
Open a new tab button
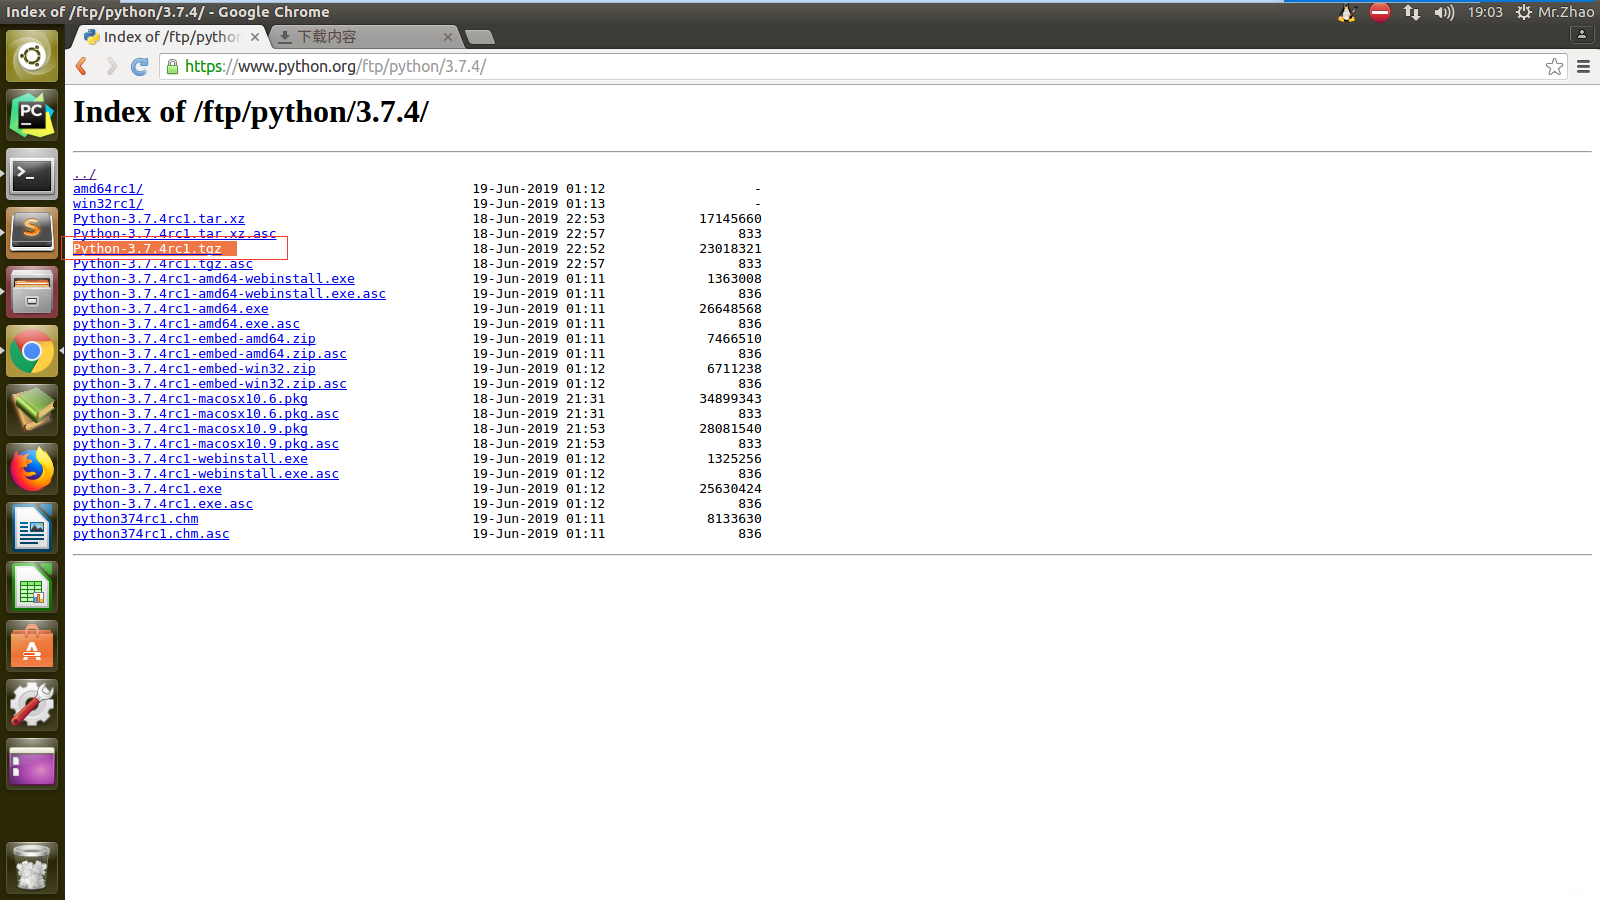480,37
